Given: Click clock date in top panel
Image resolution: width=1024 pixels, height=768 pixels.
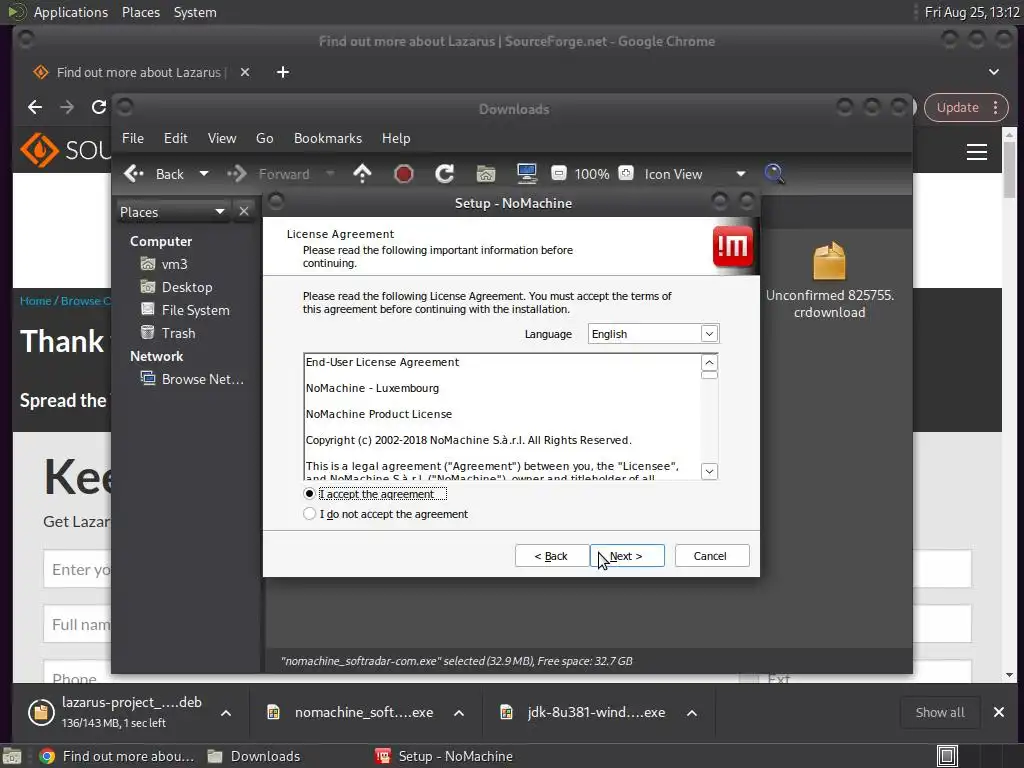Looking at the screenshot, I should click(x=971, y=12).
